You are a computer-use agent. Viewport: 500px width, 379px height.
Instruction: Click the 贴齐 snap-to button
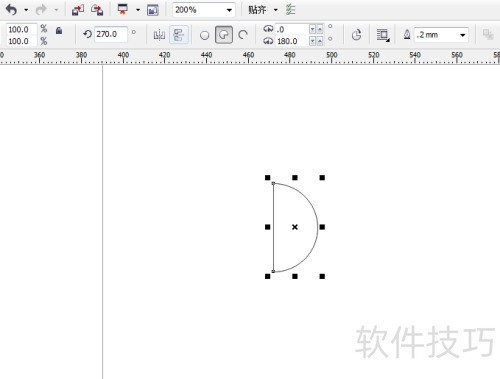tap(257, 10)
